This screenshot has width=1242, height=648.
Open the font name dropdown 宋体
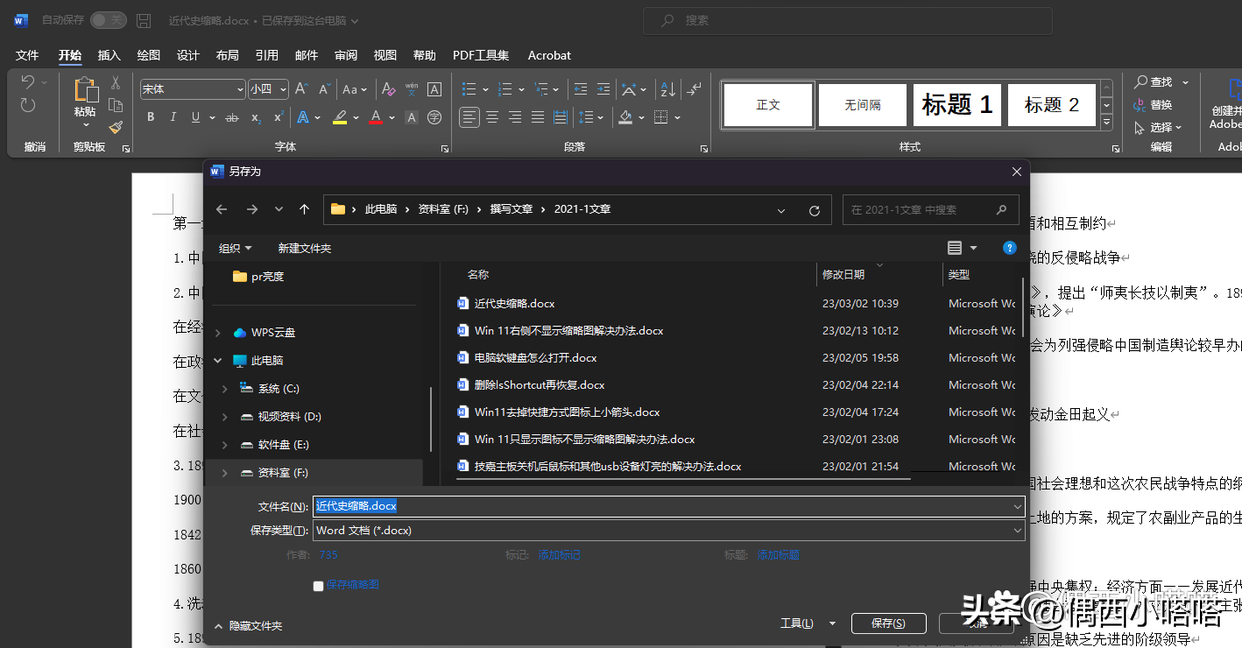click(x=240, y=89)
